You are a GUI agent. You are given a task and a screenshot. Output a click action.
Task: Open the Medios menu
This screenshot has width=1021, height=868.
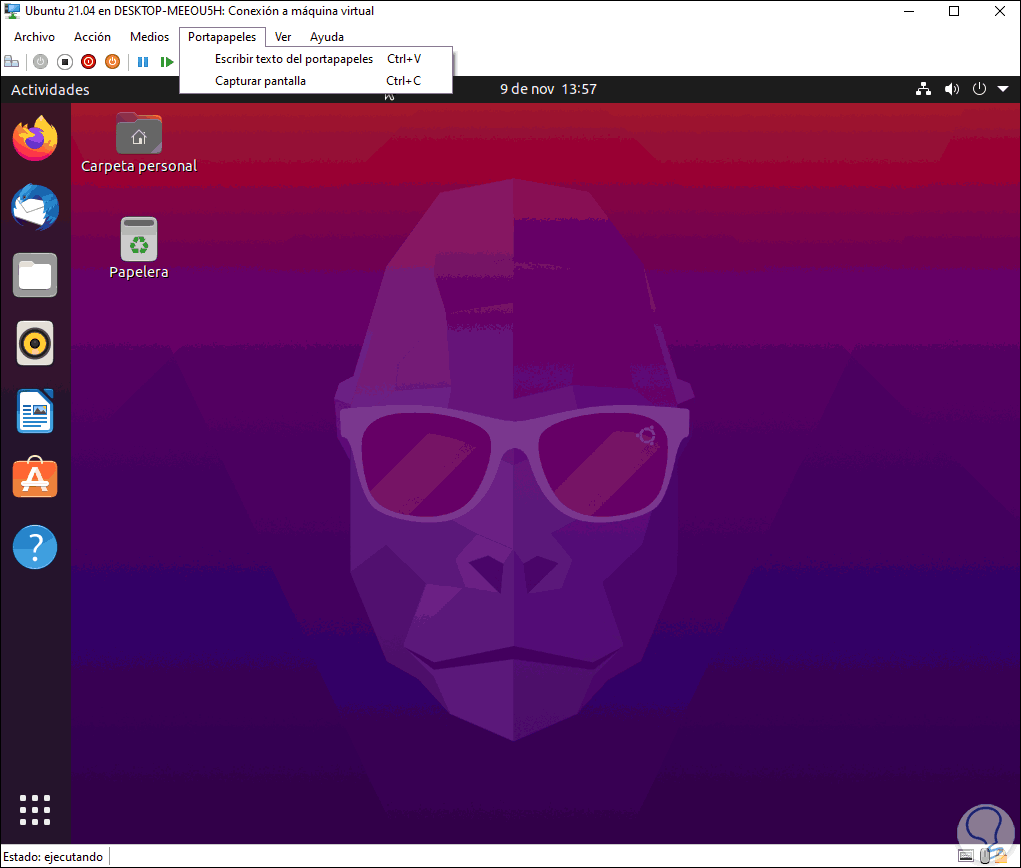tap(150, 37)
